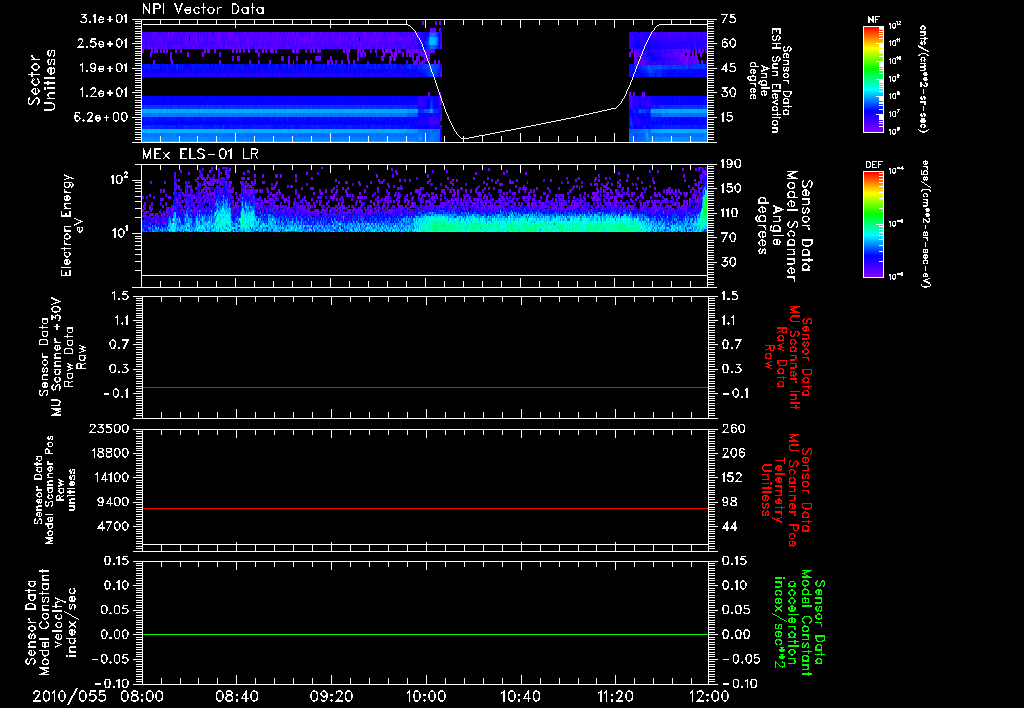This screenshot has height=708, width=1024.
Task: Click the 1.9e+01 sector tick value
Action: 103,68
